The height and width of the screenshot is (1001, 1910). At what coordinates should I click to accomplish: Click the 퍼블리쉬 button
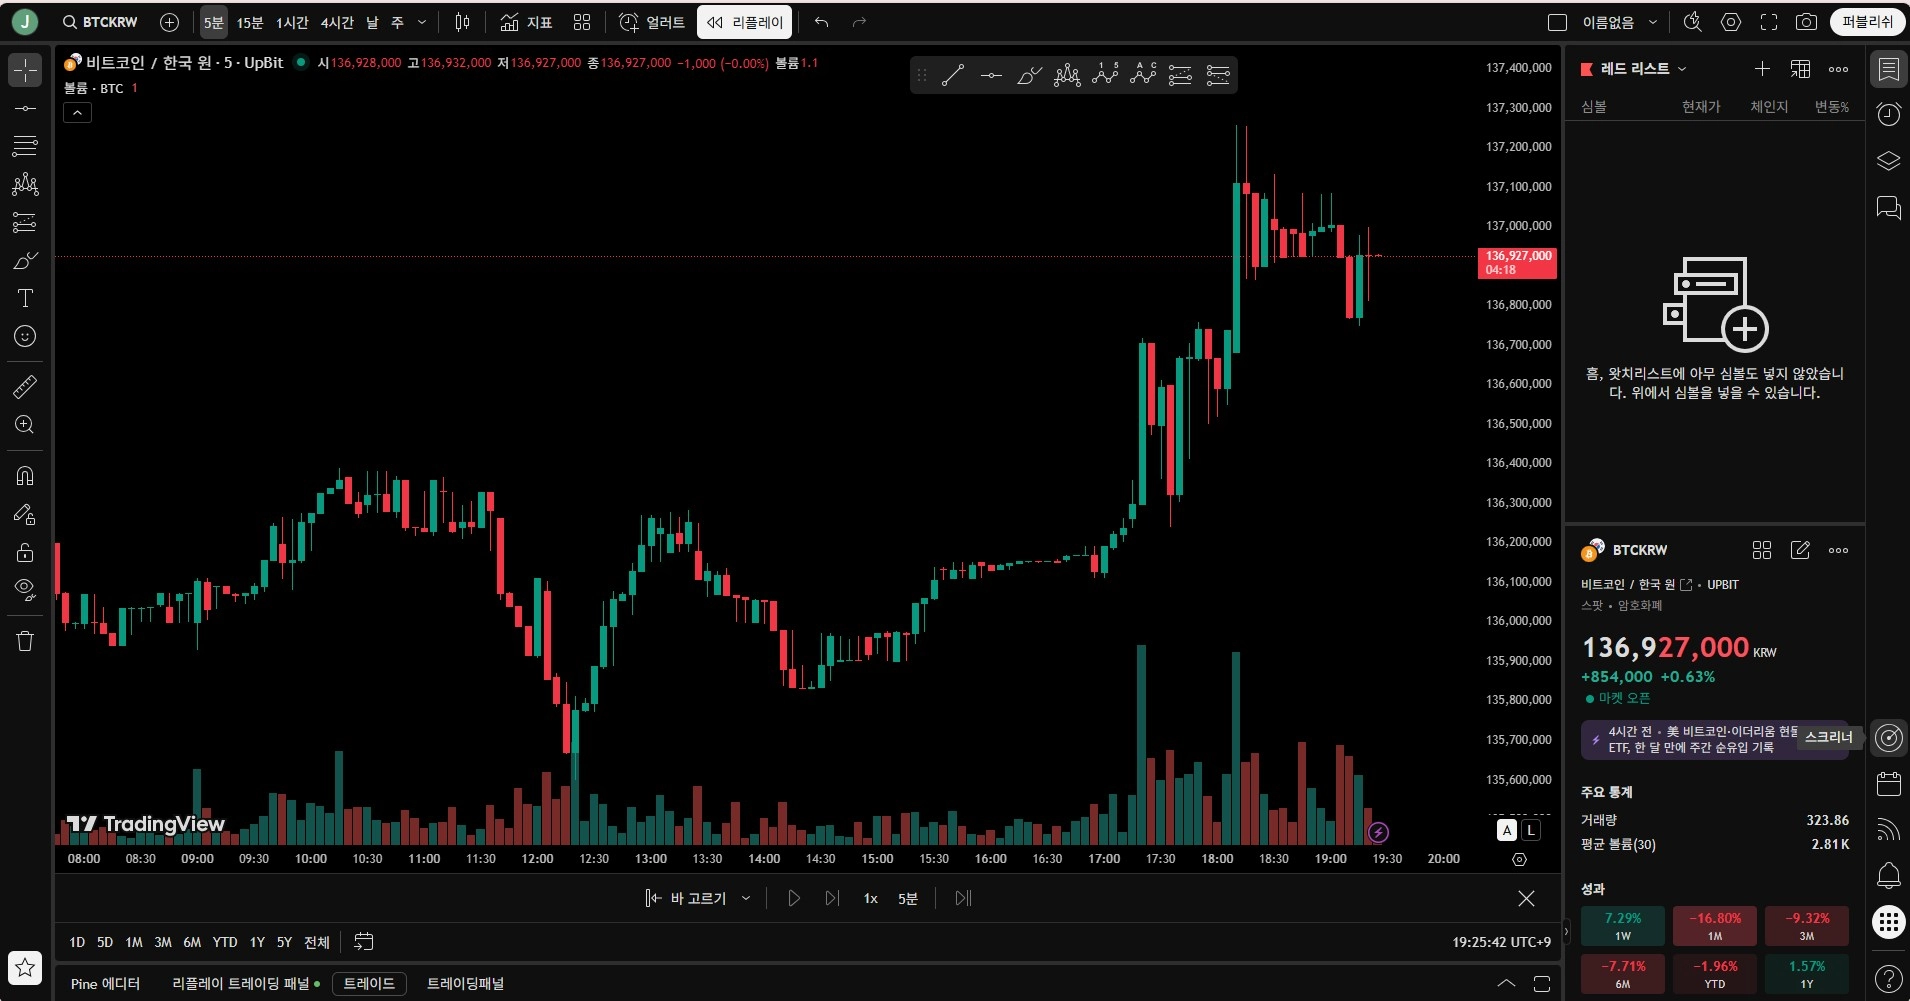tap(1867, 22)
